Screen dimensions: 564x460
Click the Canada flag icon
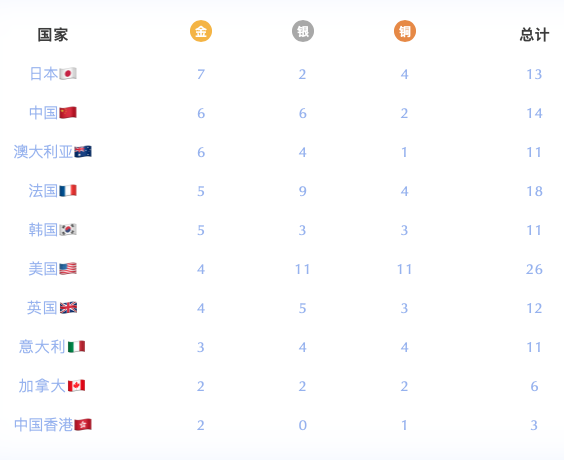click(x=77, y=386)
